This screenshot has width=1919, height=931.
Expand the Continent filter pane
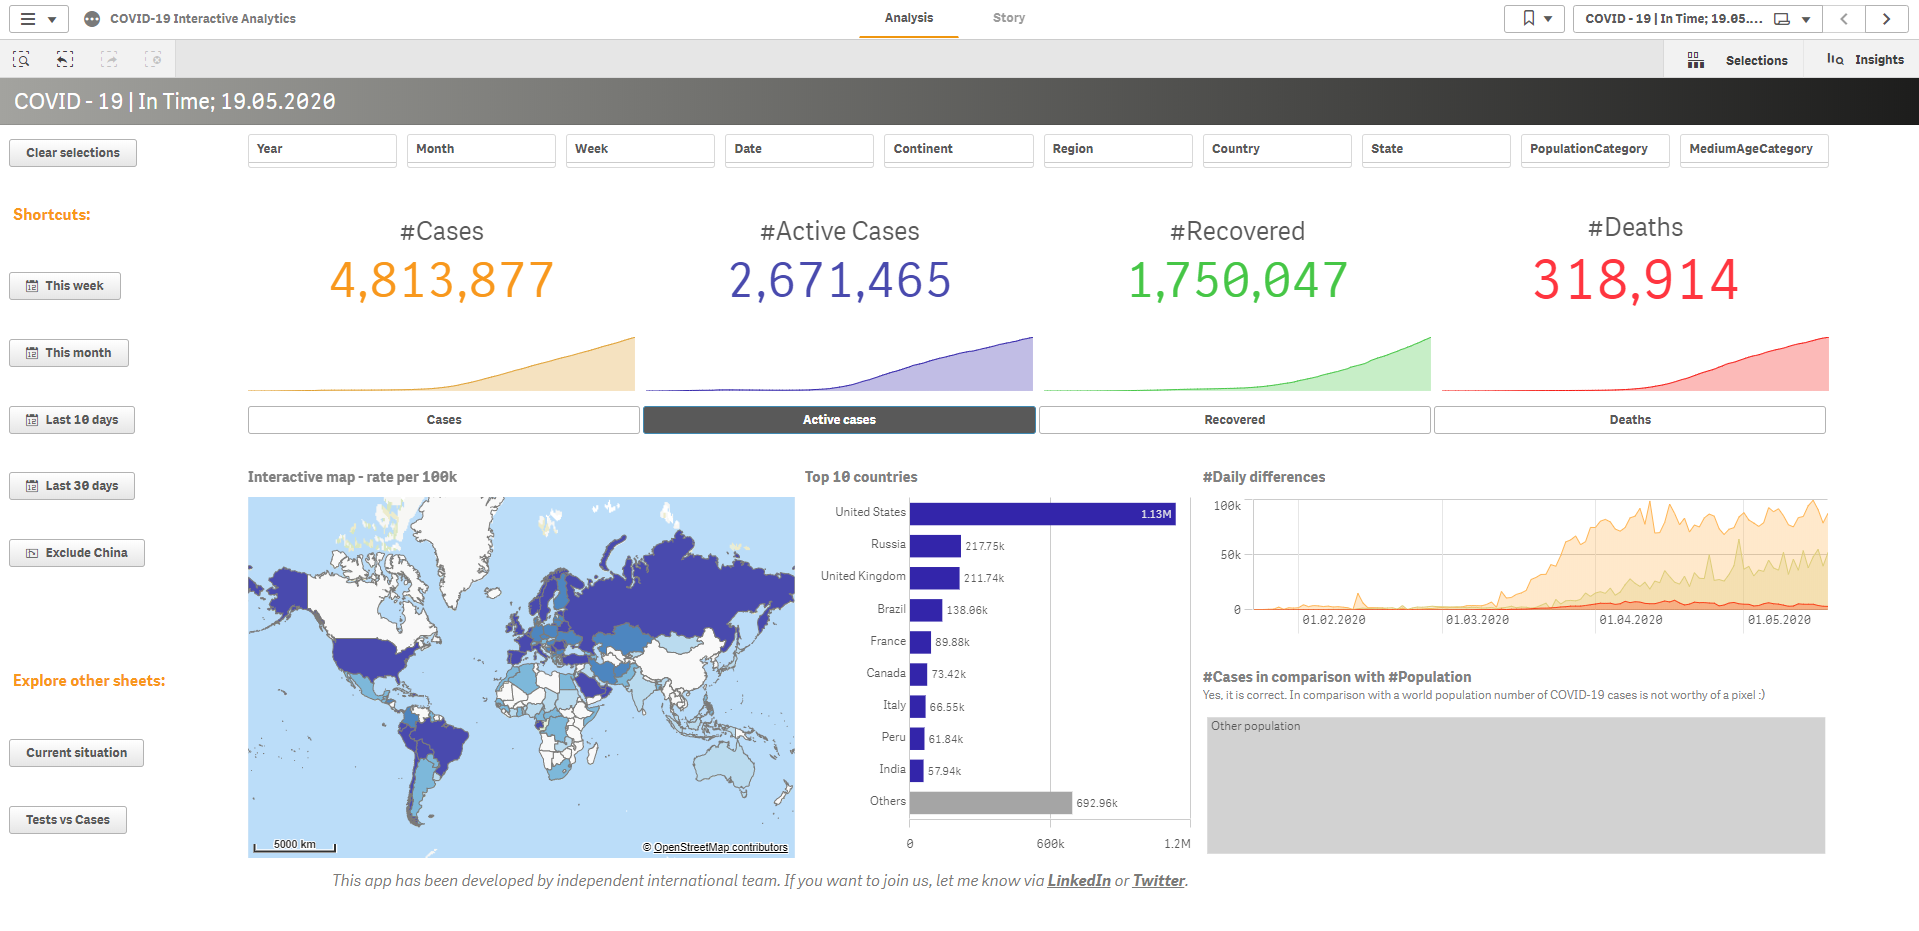957,149
